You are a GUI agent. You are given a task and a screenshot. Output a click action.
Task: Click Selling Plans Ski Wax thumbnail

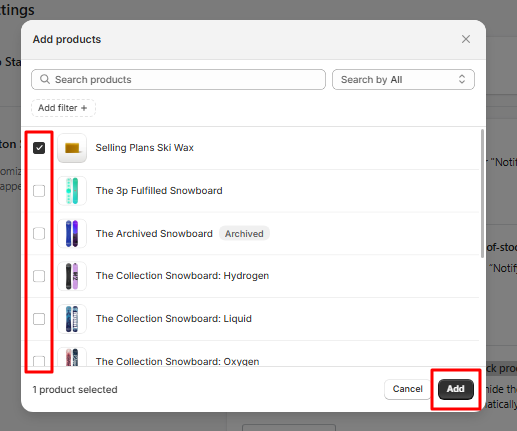coord(72,148)
